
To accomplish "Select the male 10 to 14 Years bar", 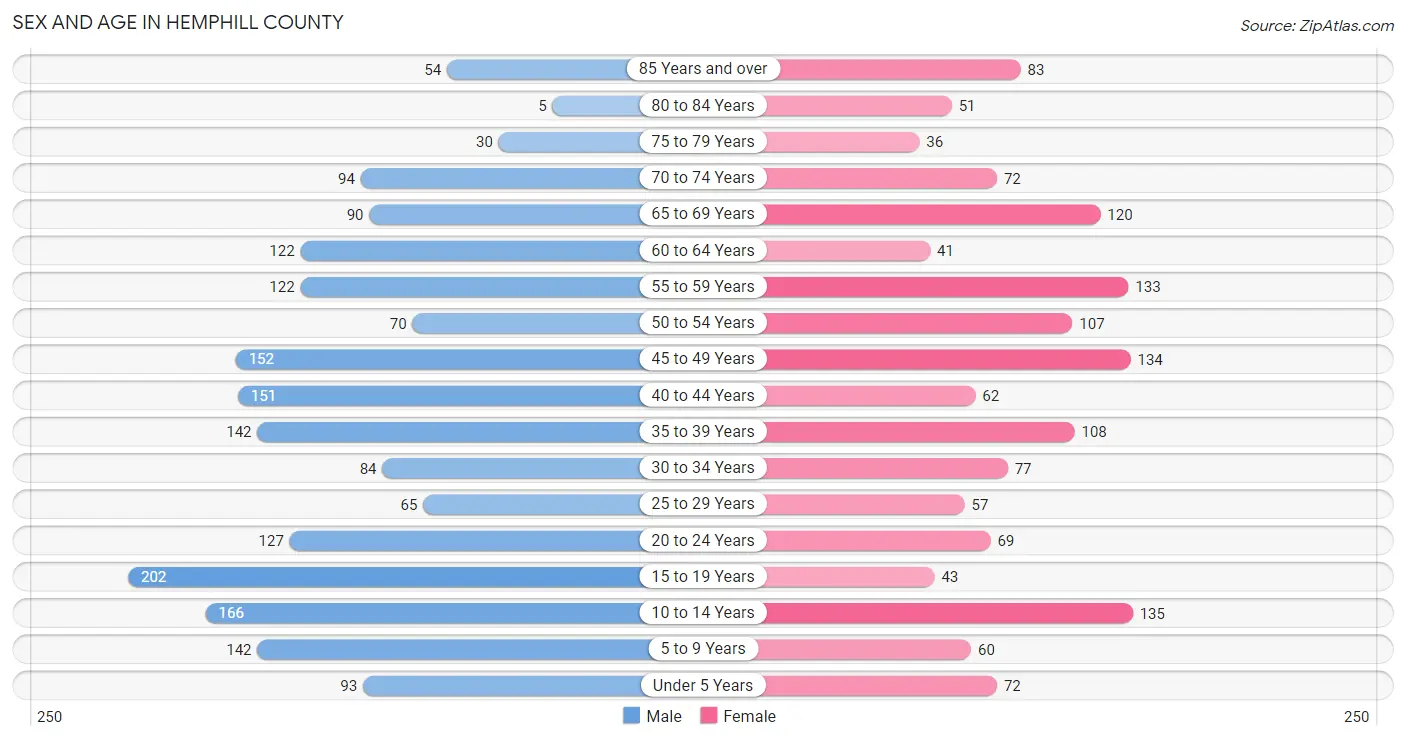I will (423, 613).
